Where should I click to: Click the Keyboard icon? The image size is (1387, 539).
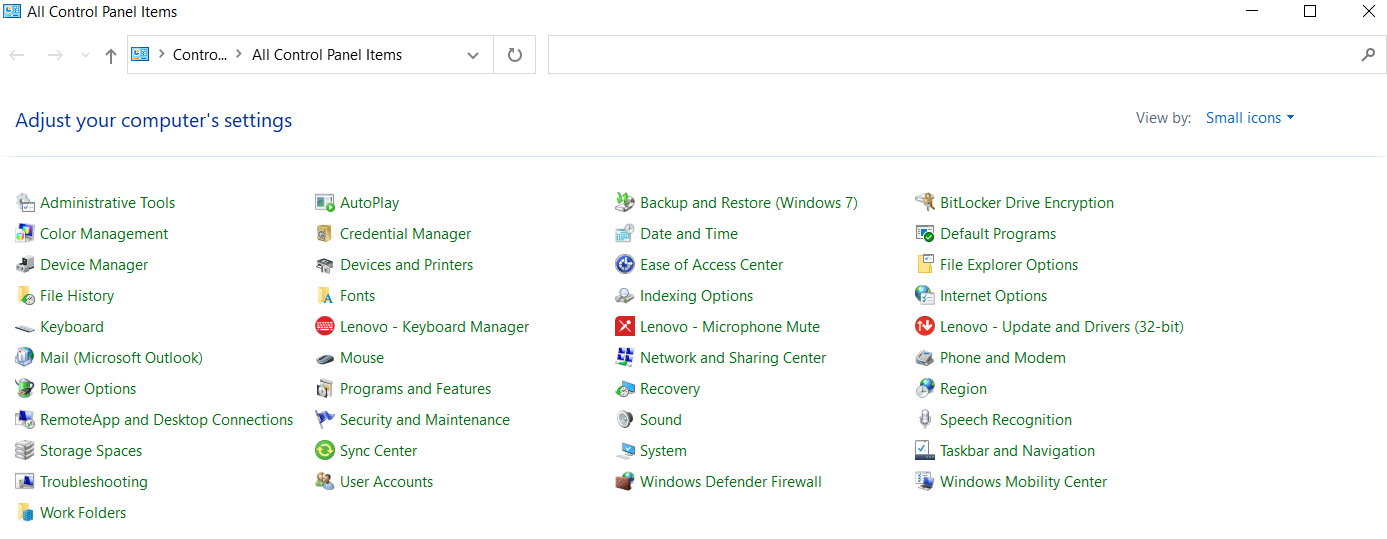pos(25,327)
